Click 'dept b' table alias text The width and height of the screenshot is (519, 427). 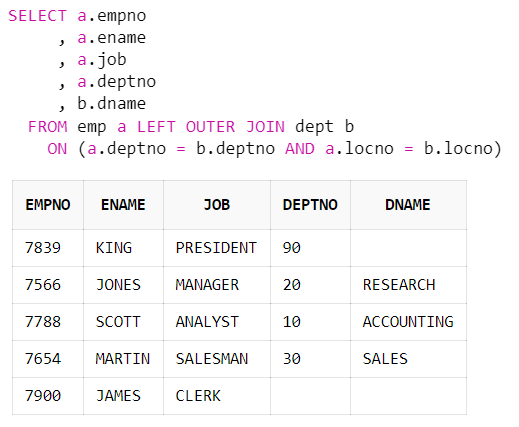324,127
